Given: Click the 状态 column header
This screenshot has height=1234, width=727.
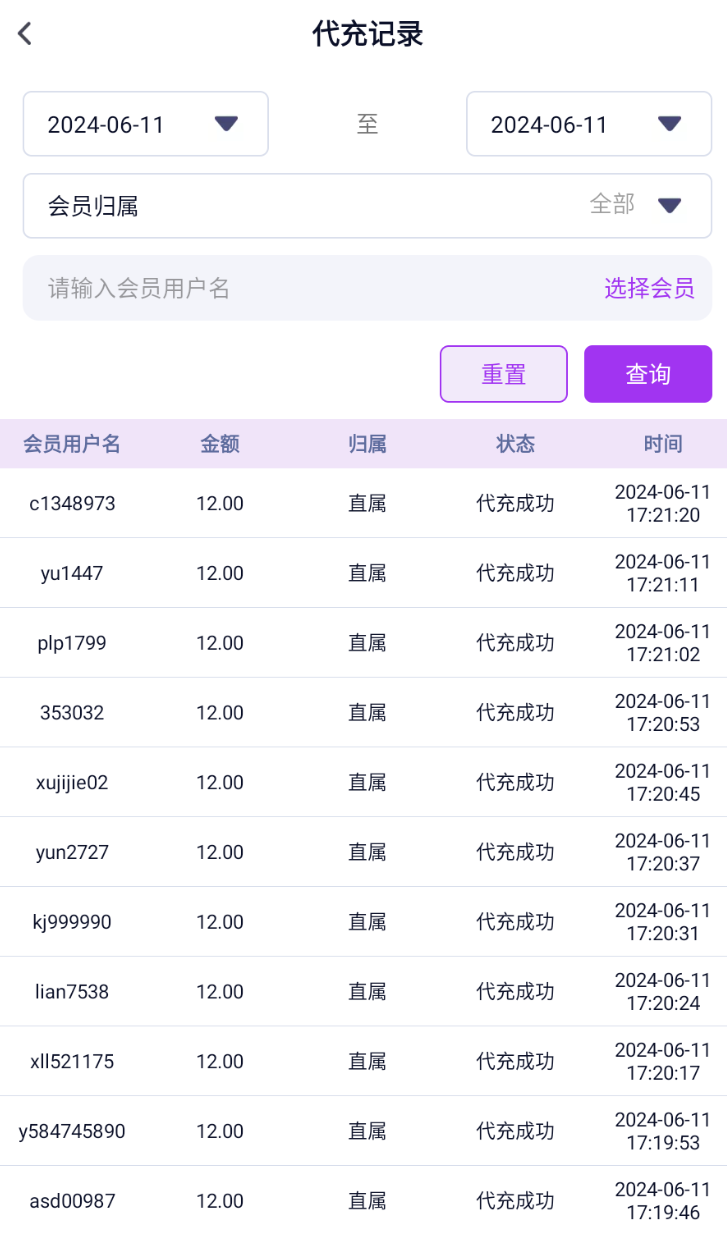Looking at the screenshot, I should pyautogui.click(x=515, y=444).
